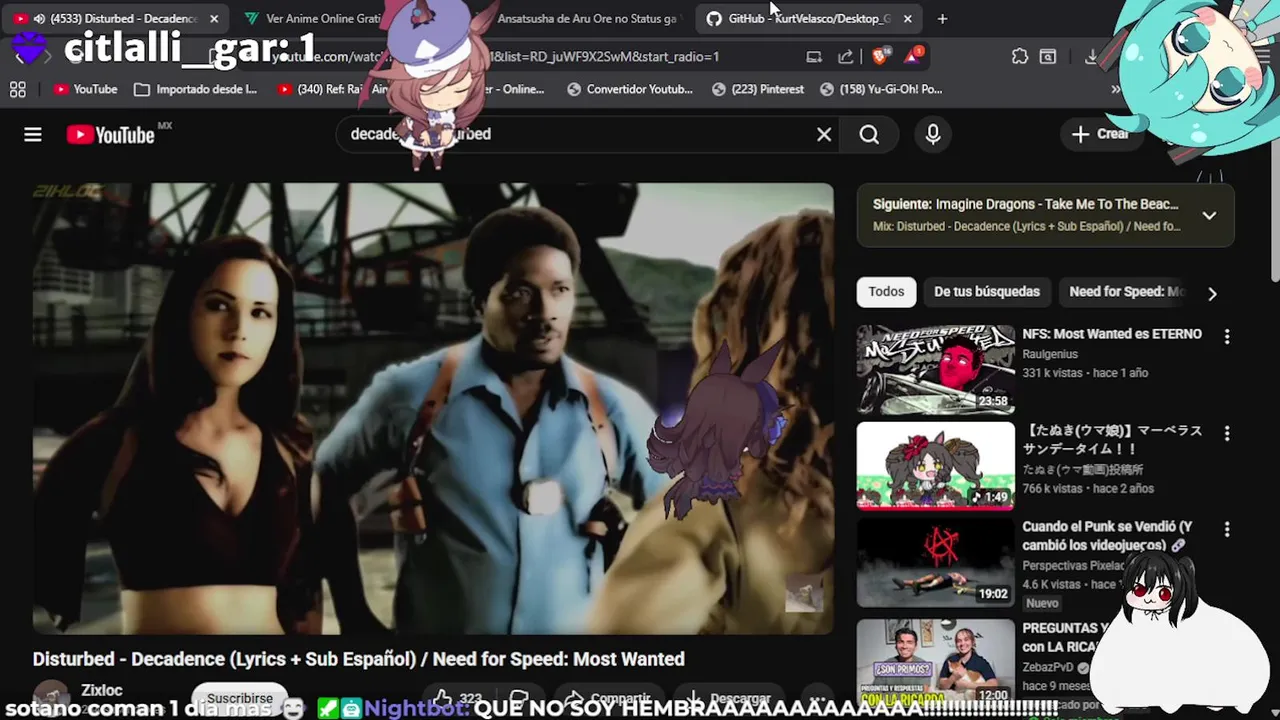Viewport: 1280px width, 720px height.
Task: Click the Disturbed - Decadence video title
Action: (359, 659)
